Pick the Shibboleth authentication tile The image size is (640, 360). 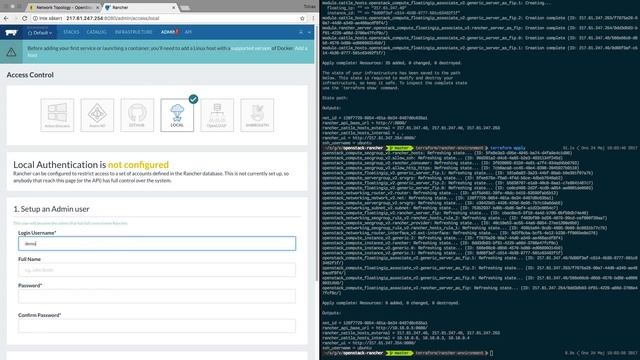click(257, 115)
